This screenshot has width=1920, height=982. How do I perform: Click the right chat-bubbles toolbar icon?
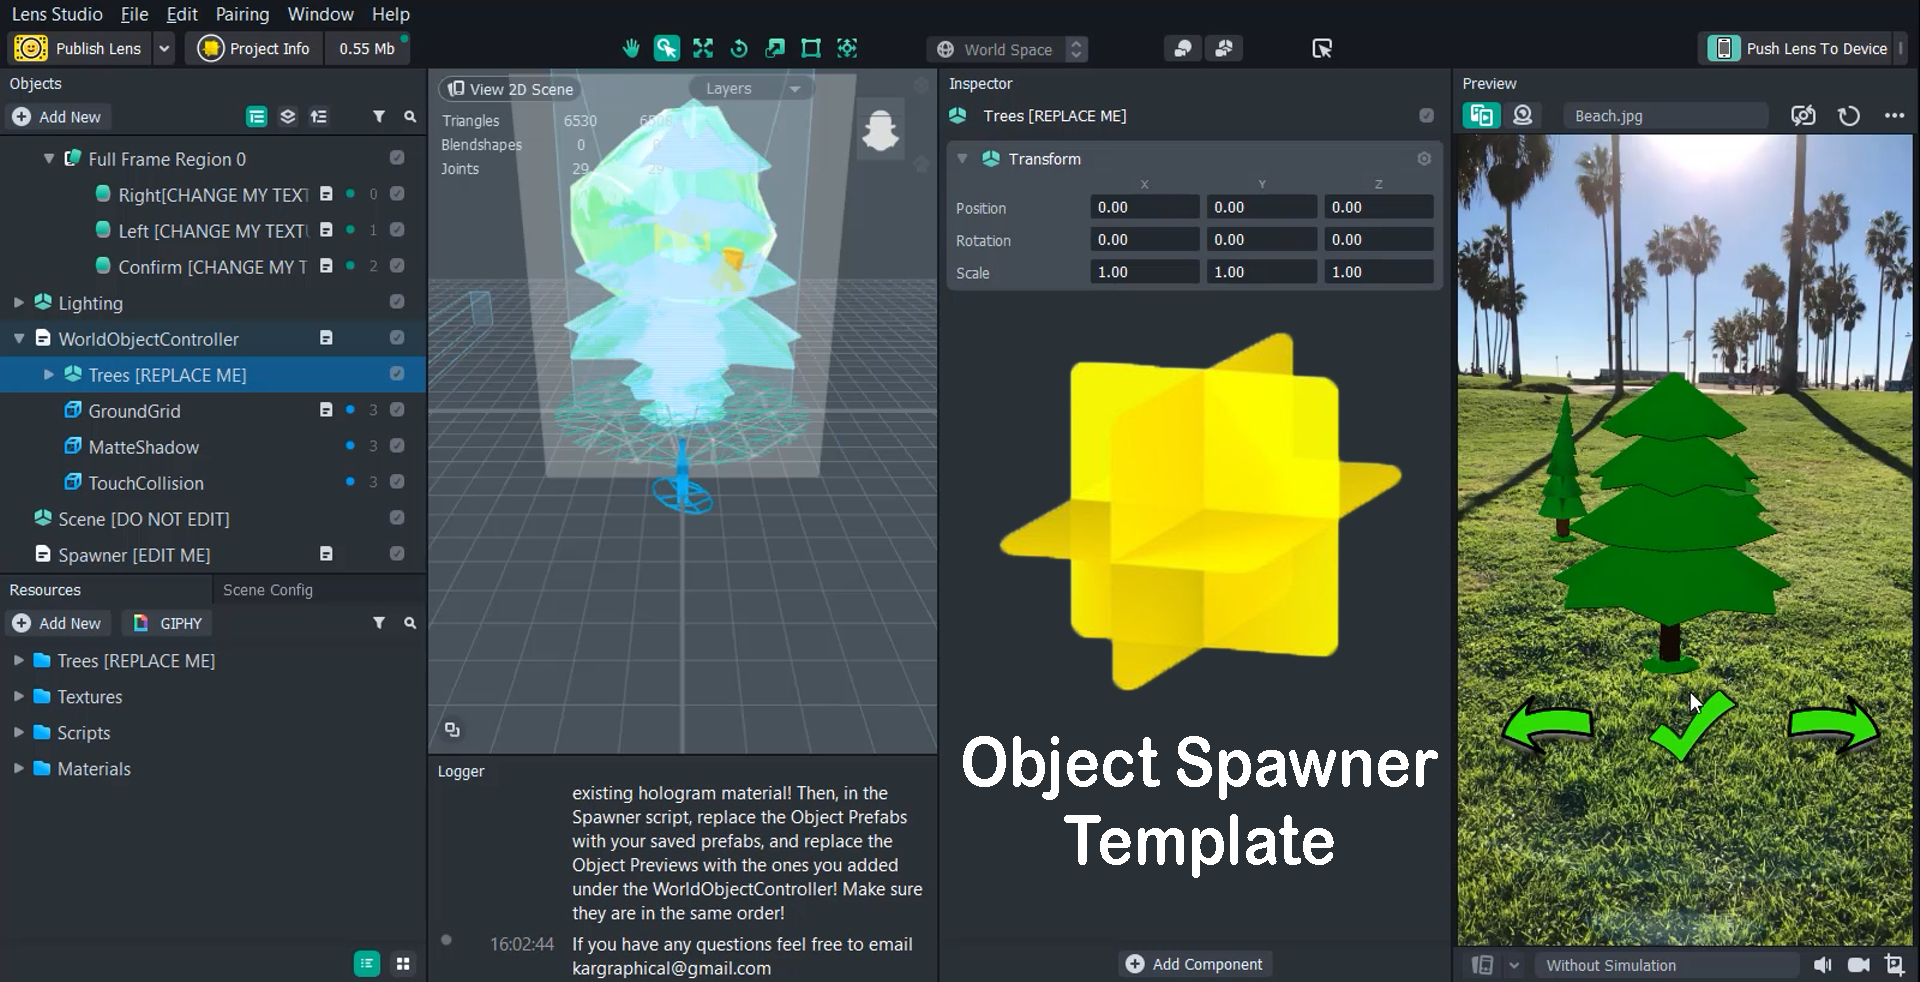click(x=1223, y=48)
